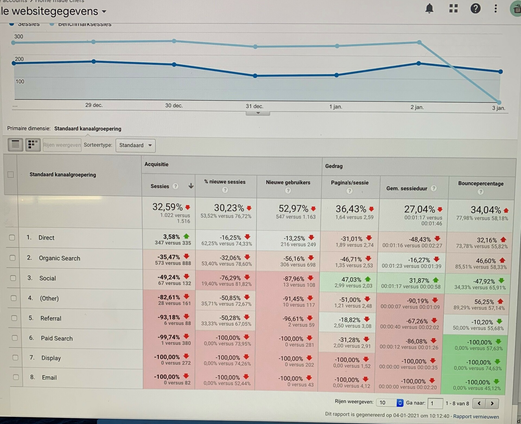Open the Paid Search channel link

coord(57,338)
